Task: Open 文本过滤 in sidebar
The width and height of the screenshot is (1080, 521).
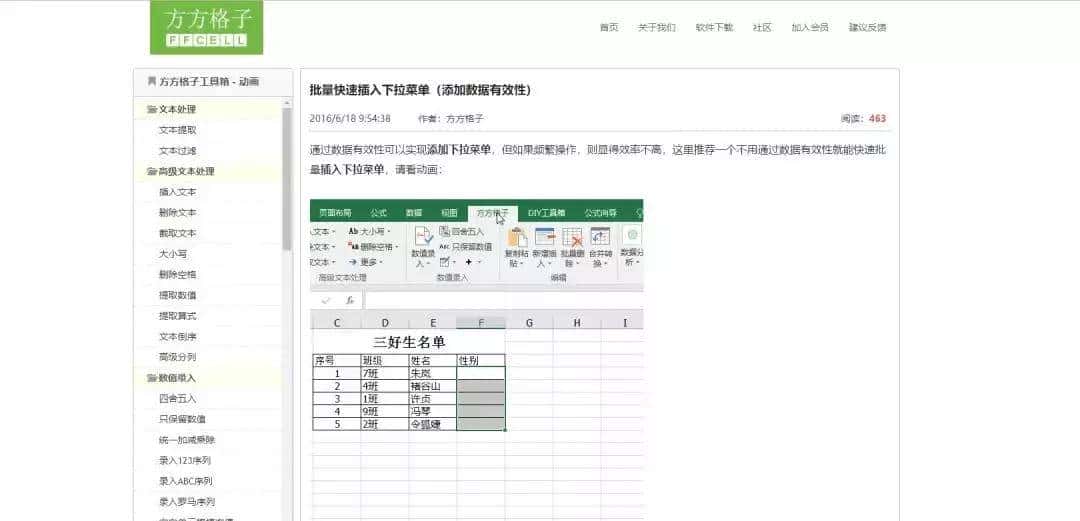Action: point(178,151)
